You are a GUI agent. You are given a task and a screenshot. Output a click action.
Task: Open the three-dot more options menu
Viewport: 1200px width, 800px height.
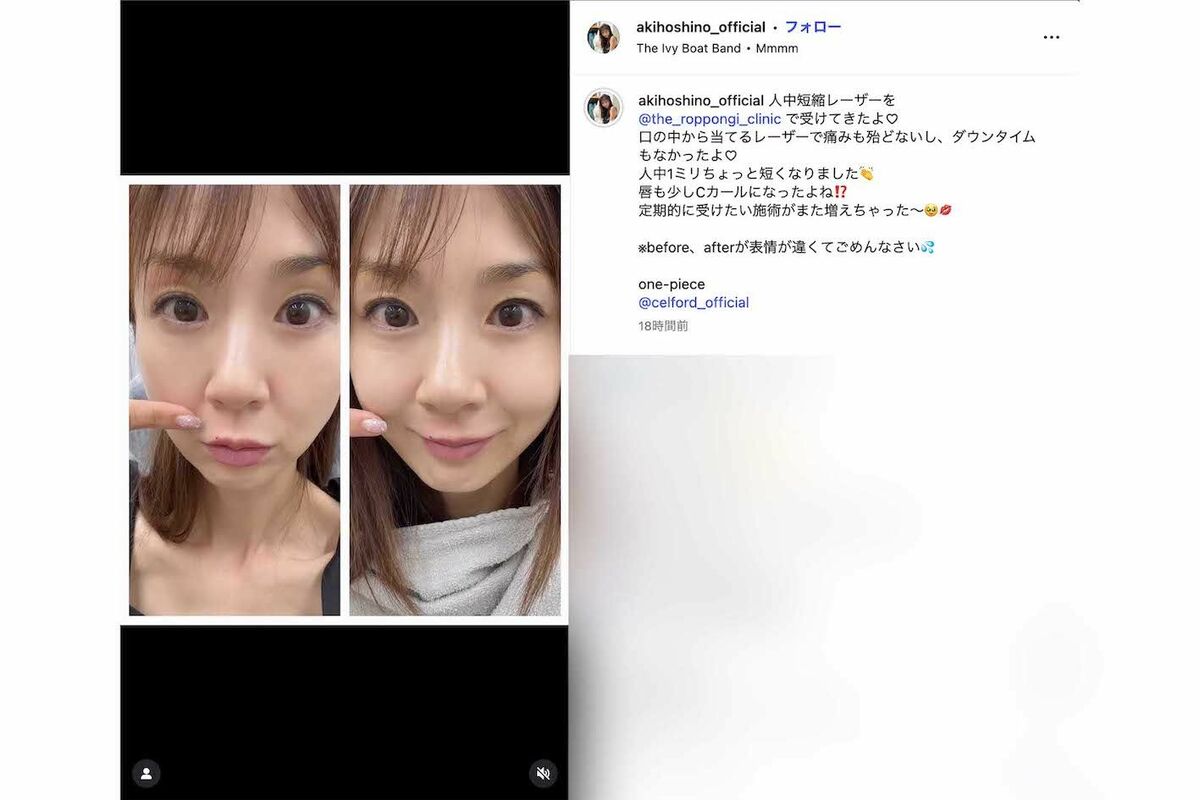[x=1051, y=37]
